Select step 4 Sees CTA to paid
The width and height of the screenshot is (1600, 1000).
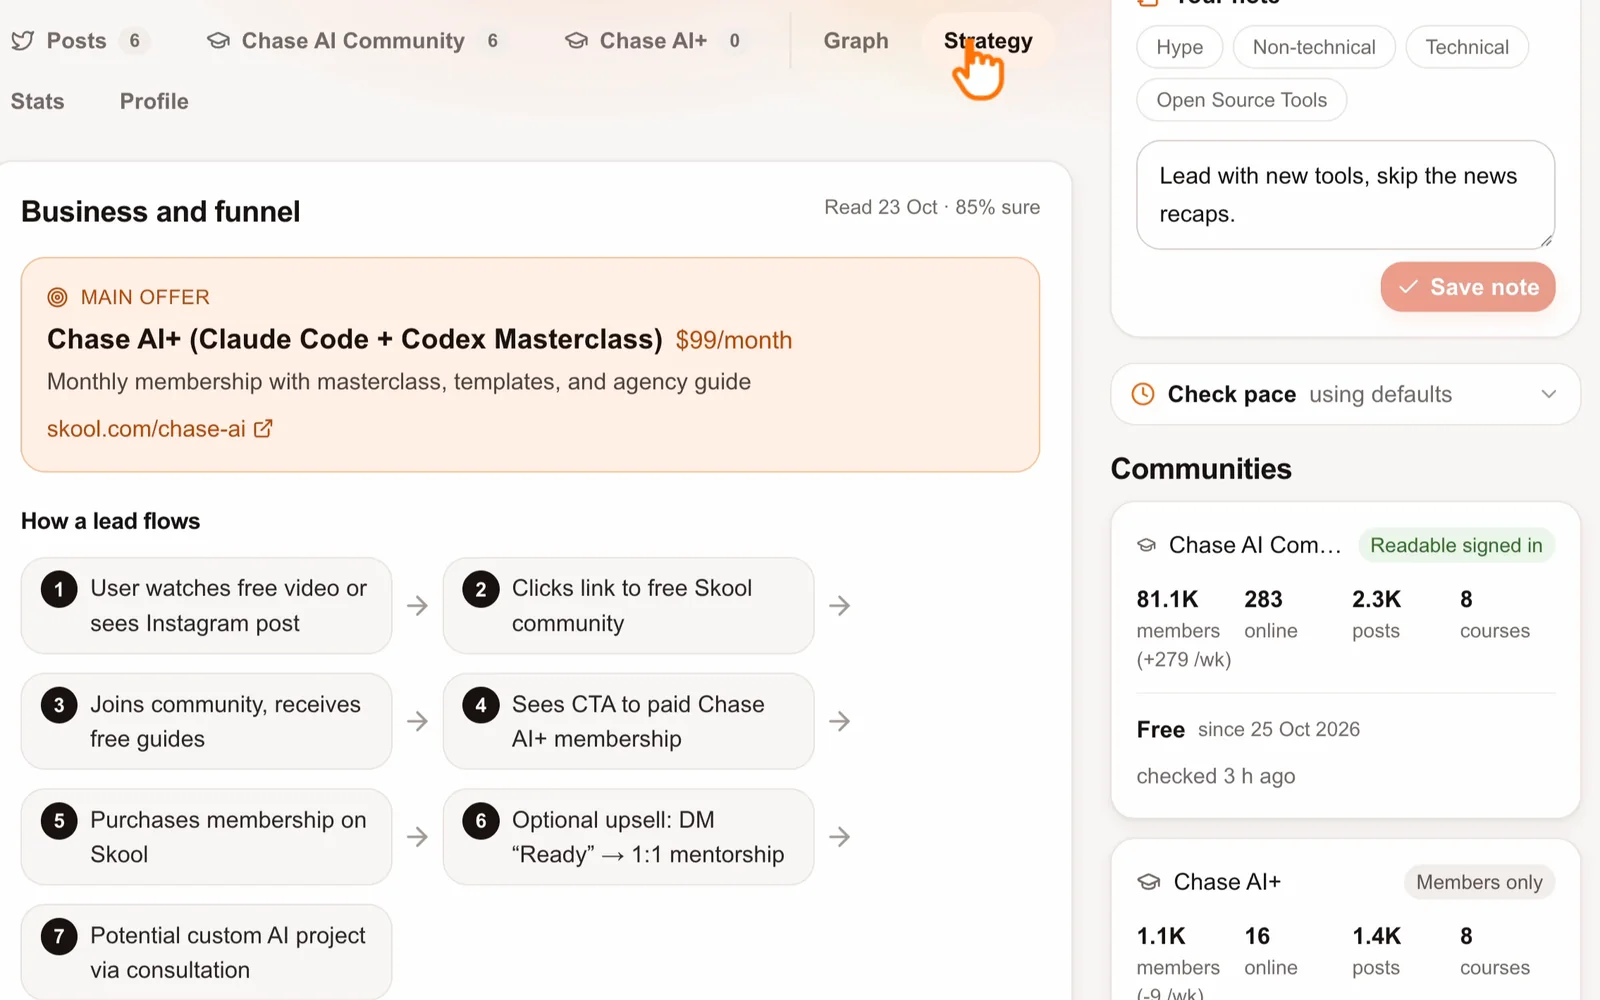point(628,721)
